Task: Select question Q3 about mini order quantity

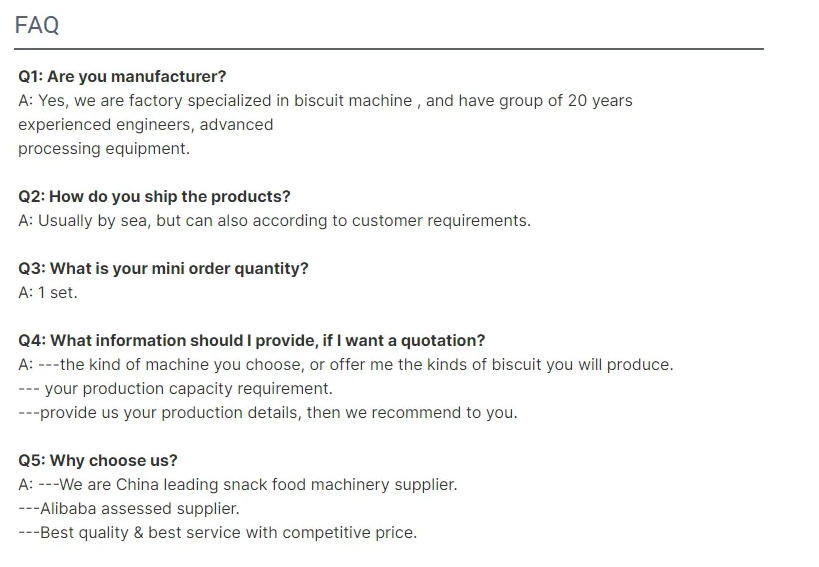Action: 163,268
